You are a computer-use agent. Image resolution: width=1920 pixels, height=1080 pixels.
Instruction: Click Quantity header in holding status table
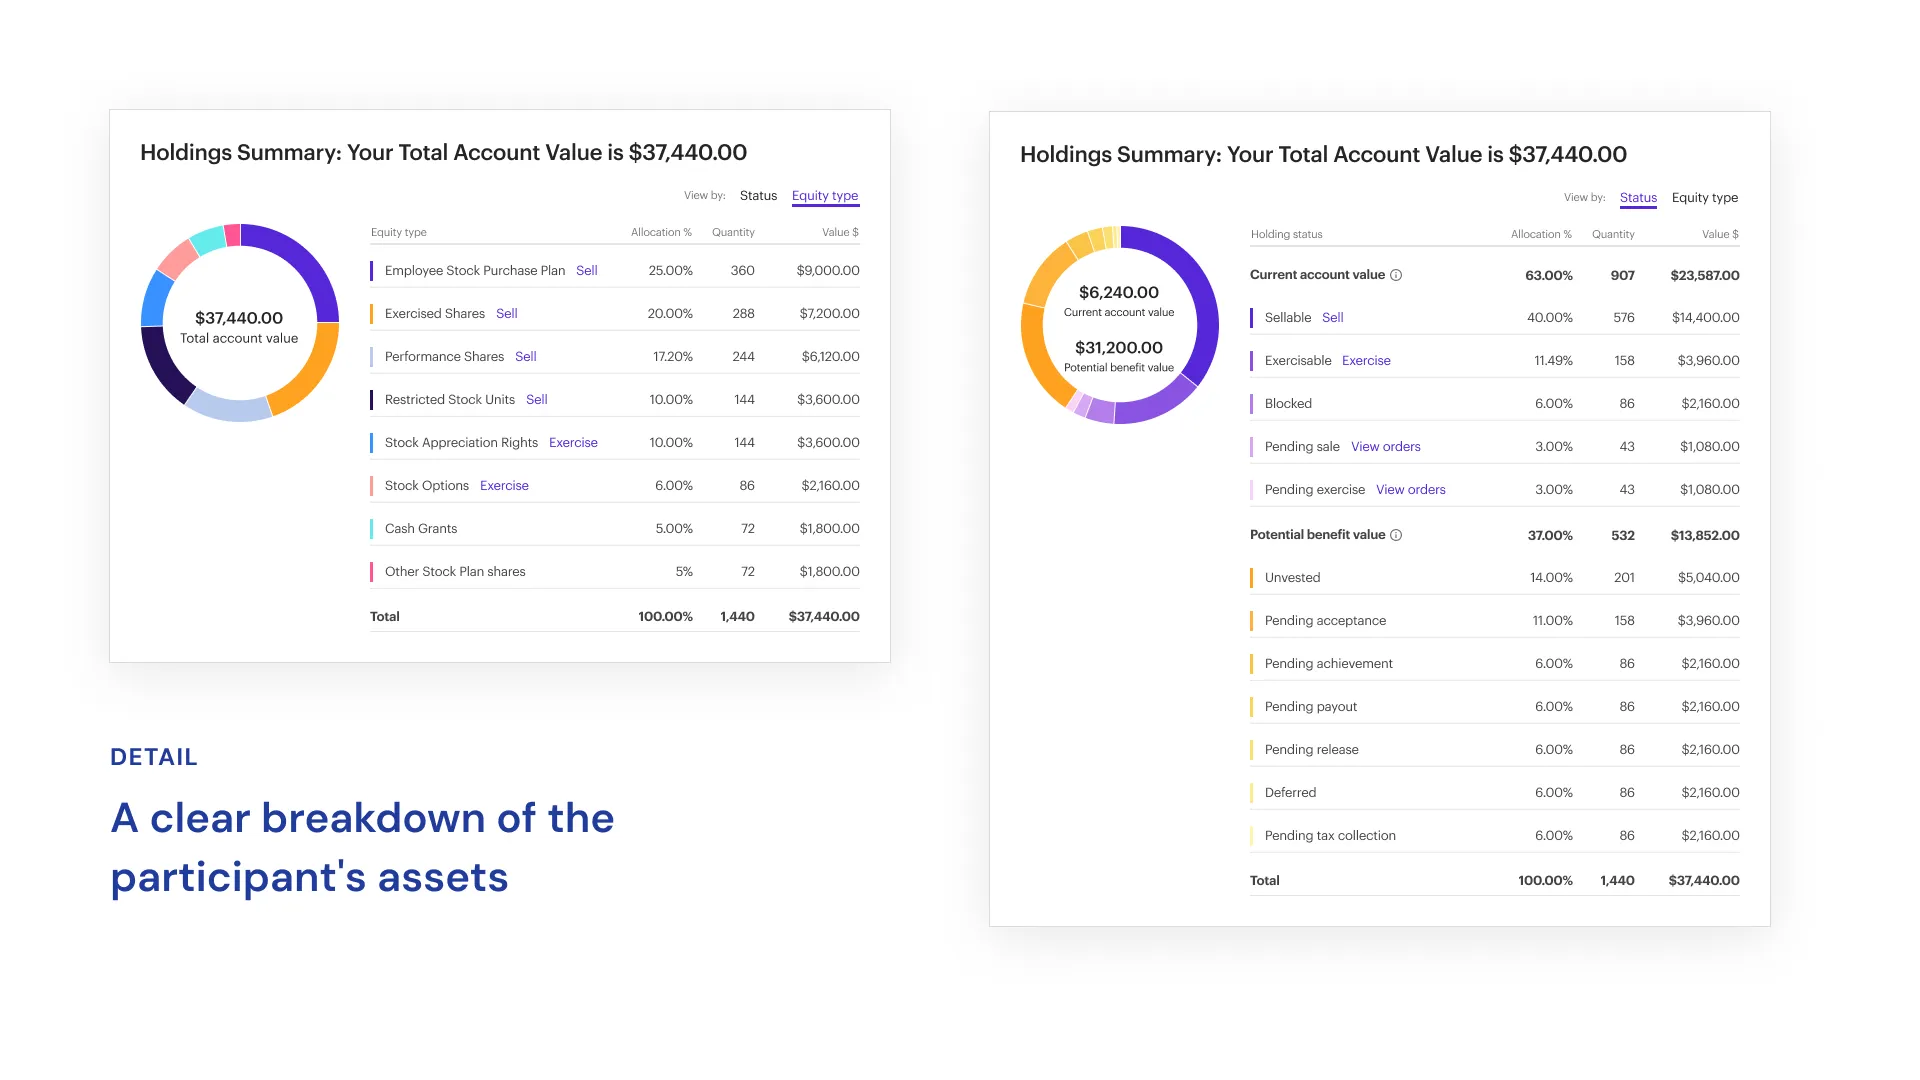coord(1612,235)
